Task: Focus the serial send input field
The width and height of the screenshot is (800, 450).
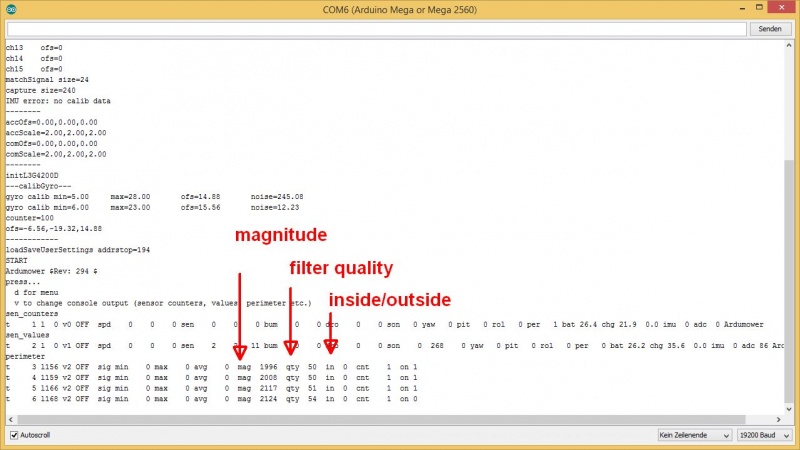Action: (x=377, y=29)
